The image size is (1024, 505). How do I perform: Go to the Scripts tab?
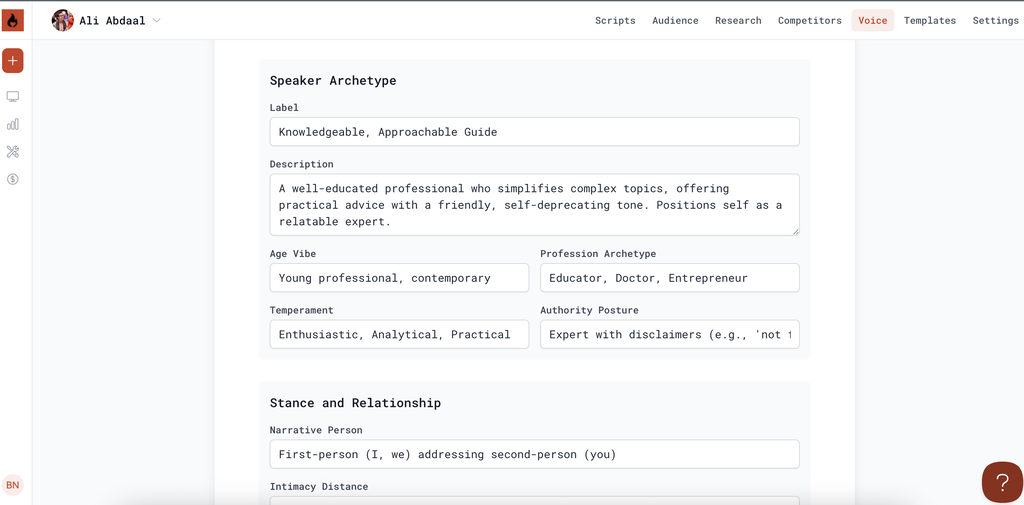click(x=615, y=21)
